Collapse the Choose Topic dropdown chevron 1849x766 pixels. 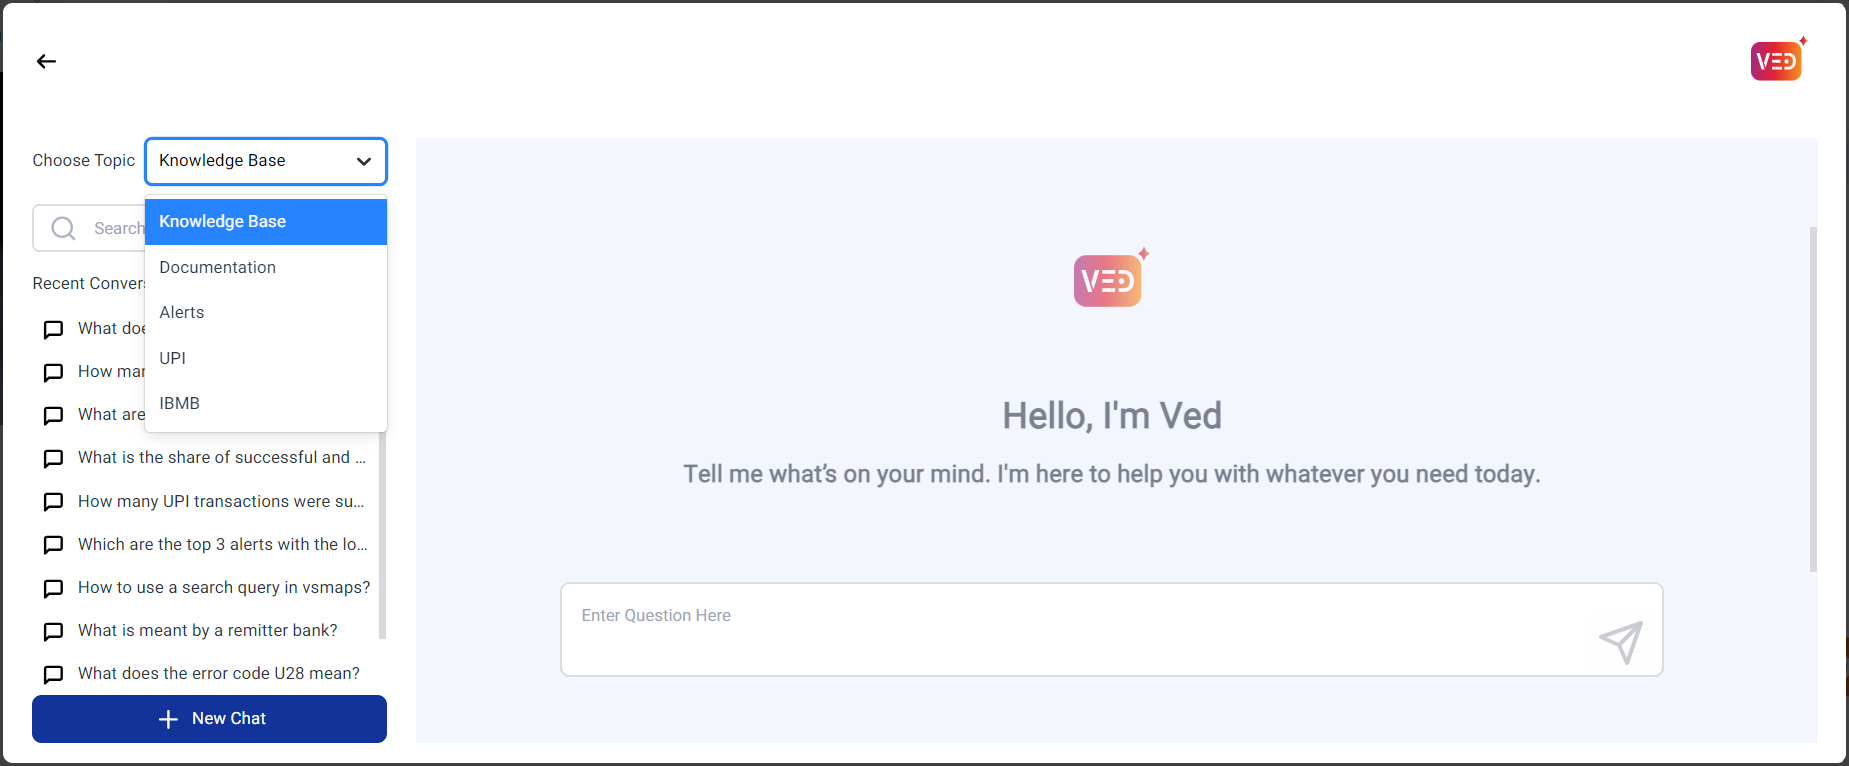[x=364, y=161]
